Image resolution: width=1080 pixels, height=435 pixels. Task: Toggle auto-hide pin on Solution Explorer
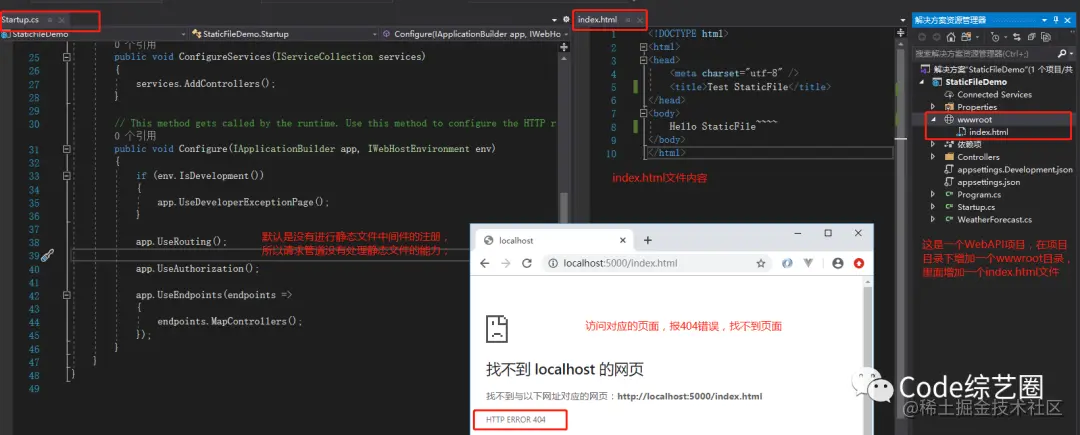click(1057, 21)
